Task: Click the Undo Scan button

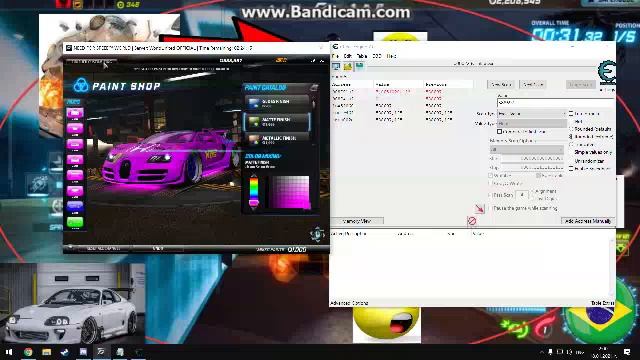Action: 581,84
